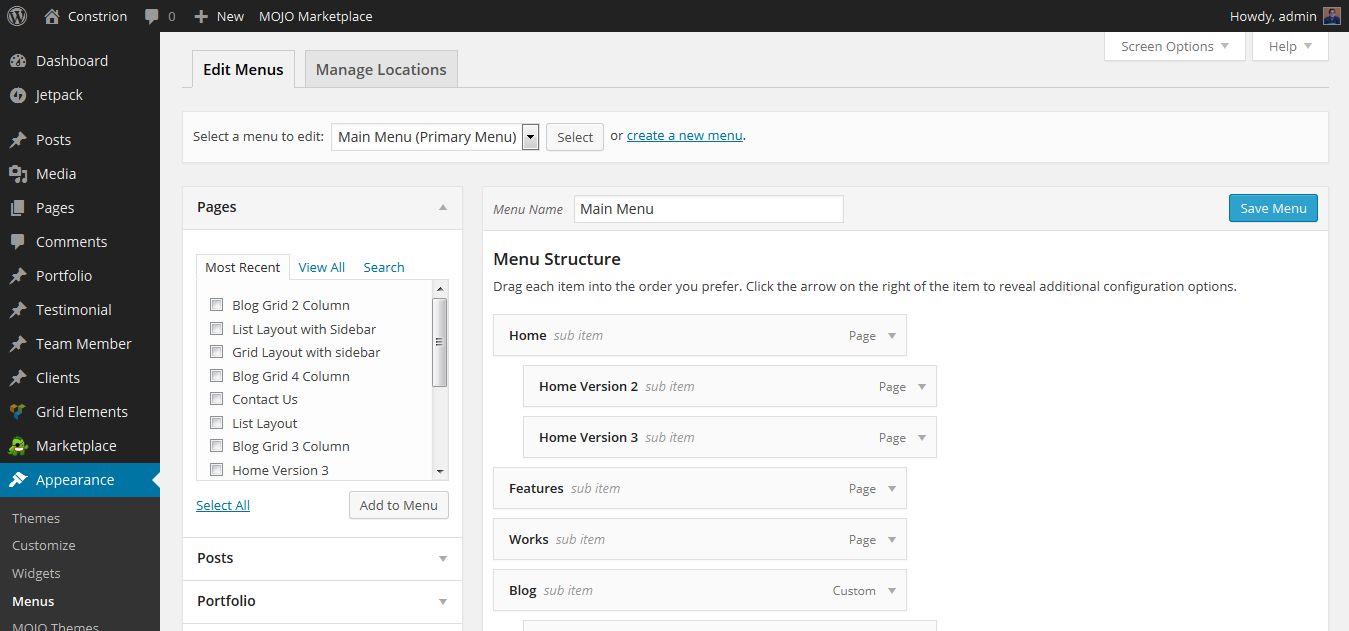The width and height of the screenshot is (1349, 631).
Task: Enable the List Layout with Sidebar checkbox
Action: [x=216, y=329]
